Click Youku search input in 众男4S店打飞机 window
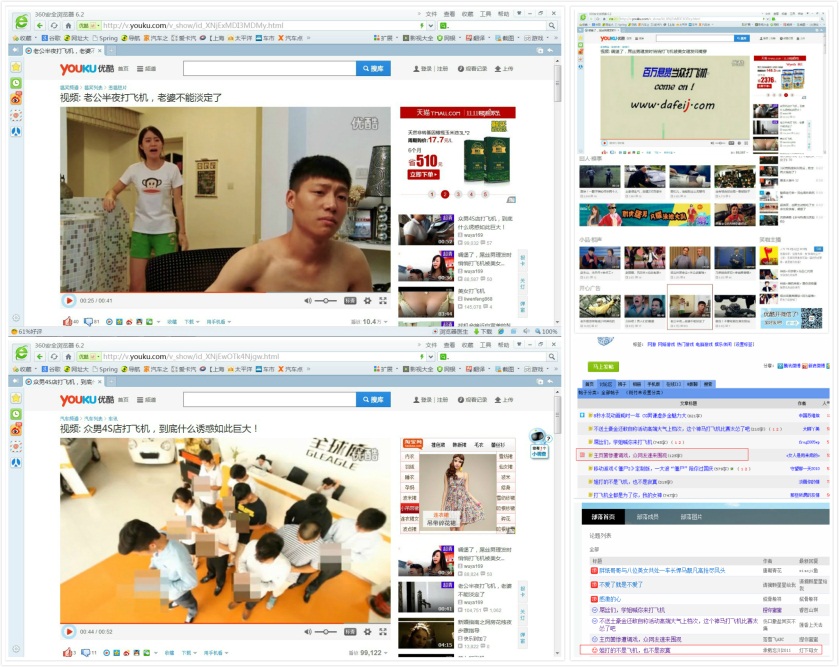 point(269,400)
